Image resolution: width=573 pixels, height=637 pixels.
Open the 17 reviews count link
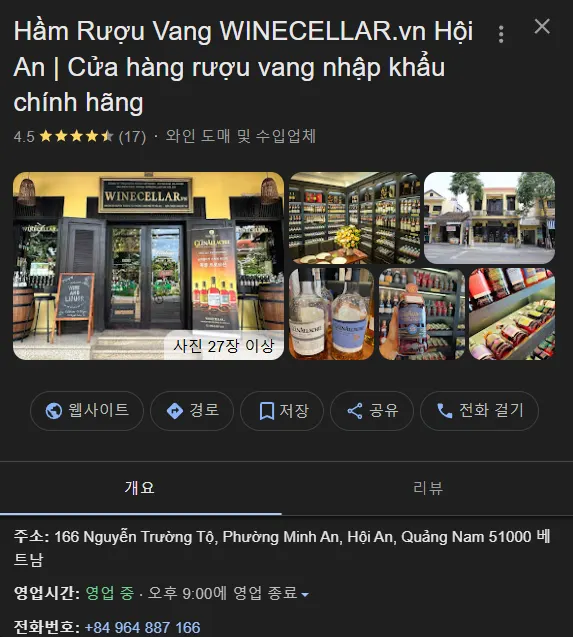point(132,136)
